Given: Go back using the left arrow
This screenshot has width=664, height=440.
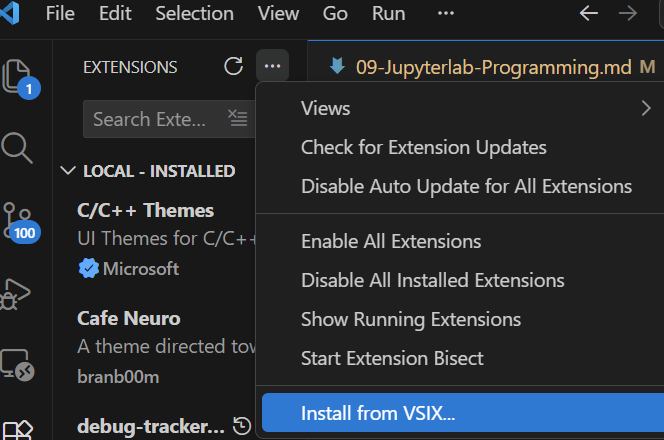Looking at the screenshot, I should 589,14.
